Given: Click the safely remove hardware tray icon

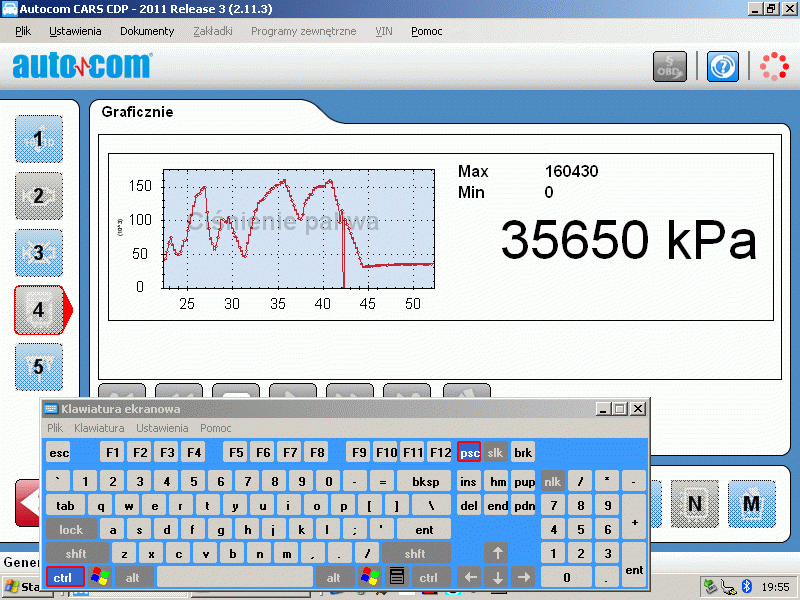Looking at the screenshot, I should (x=710, y=587).
